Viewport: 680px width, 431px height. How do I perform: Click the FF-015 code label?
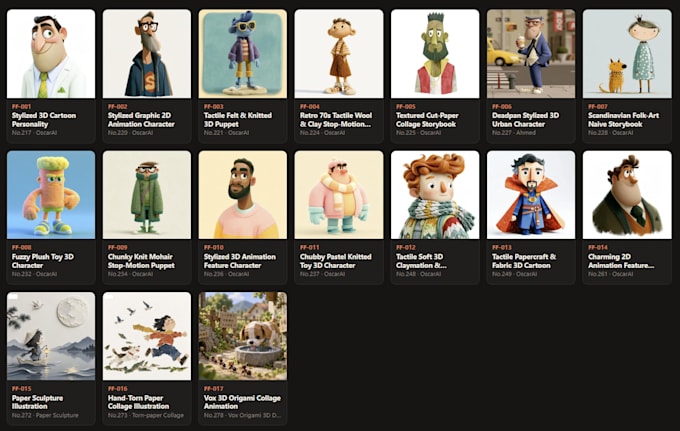pos(21,389)
